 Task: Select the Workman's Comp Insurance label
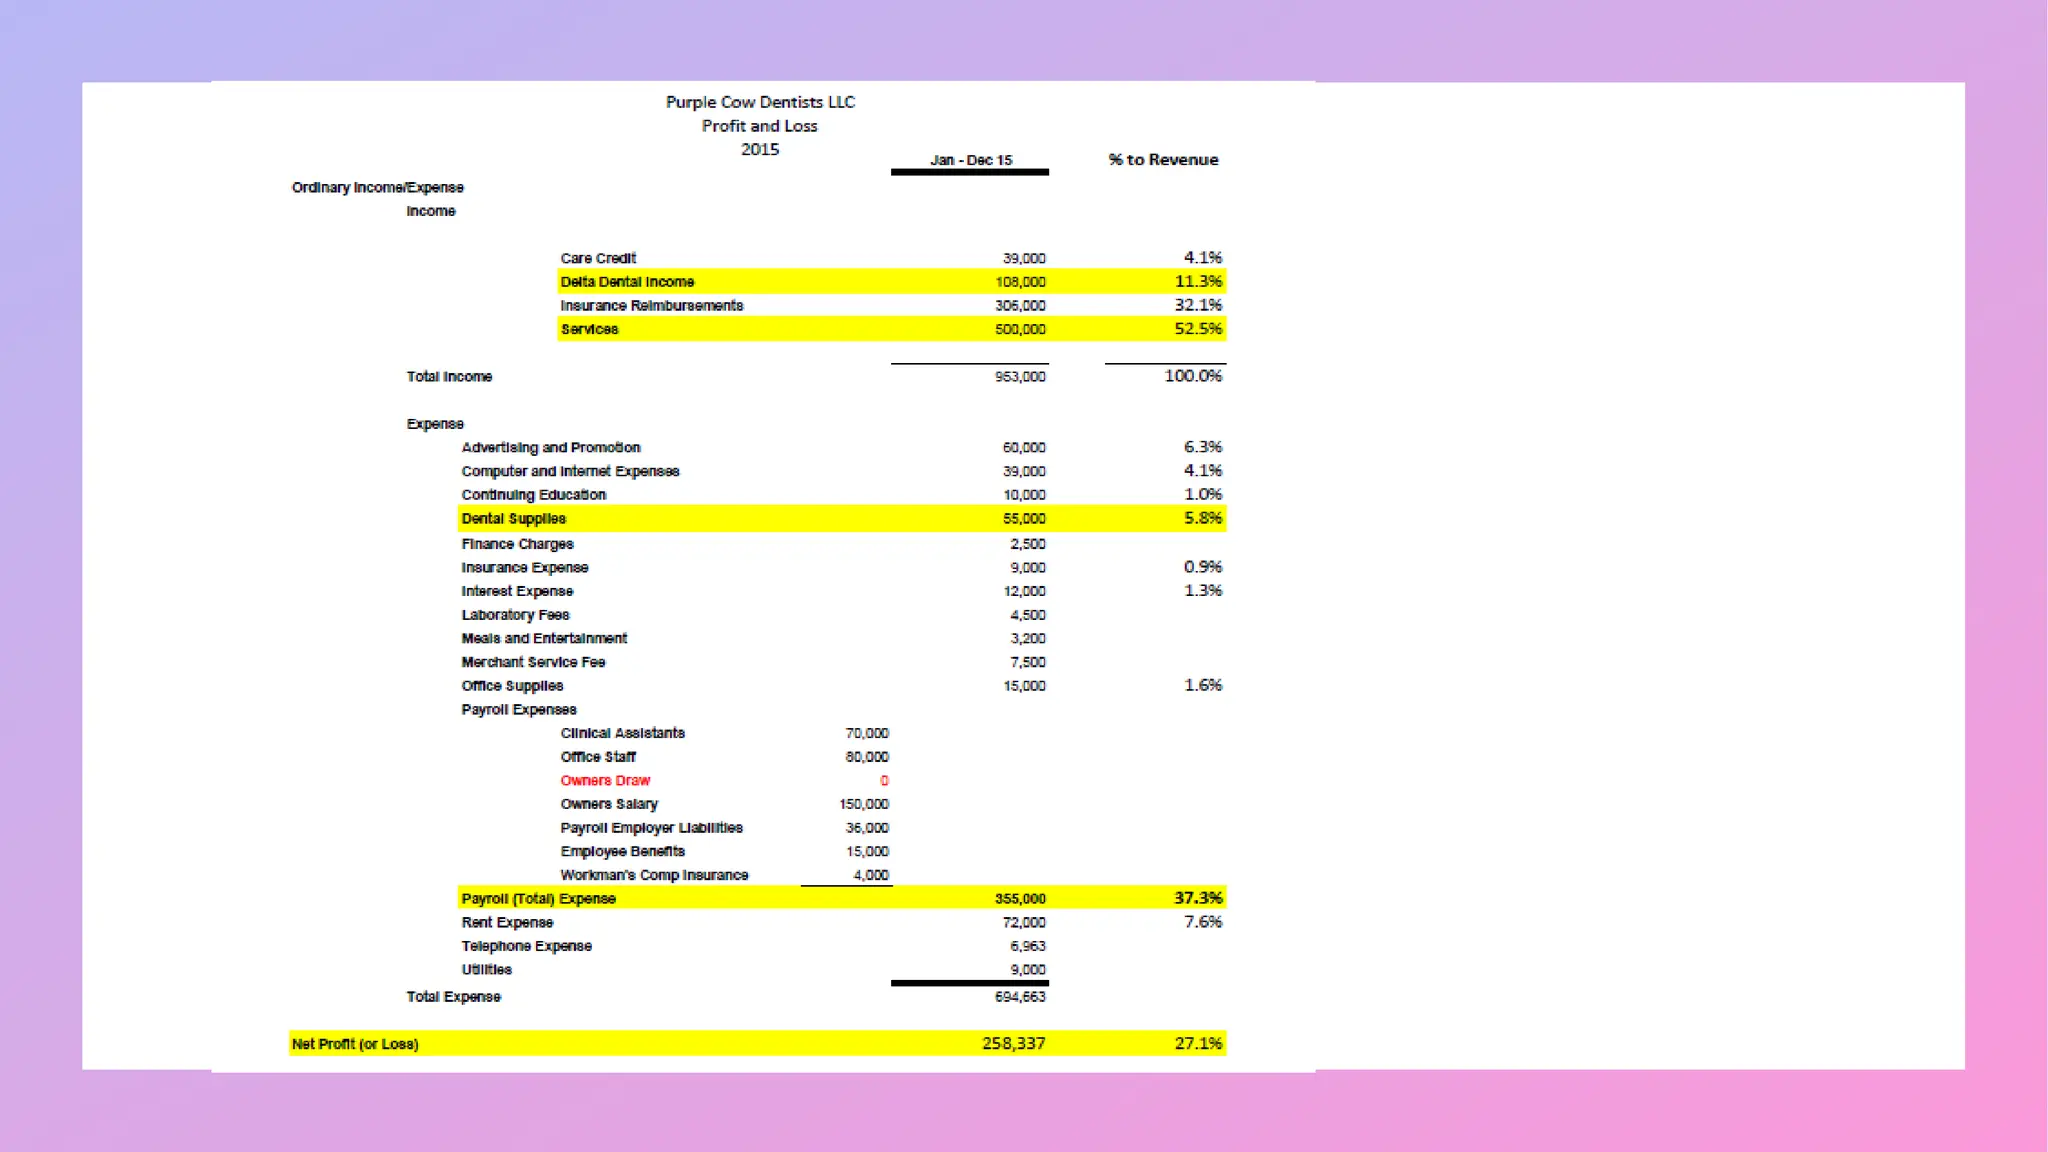coord(654,875)
